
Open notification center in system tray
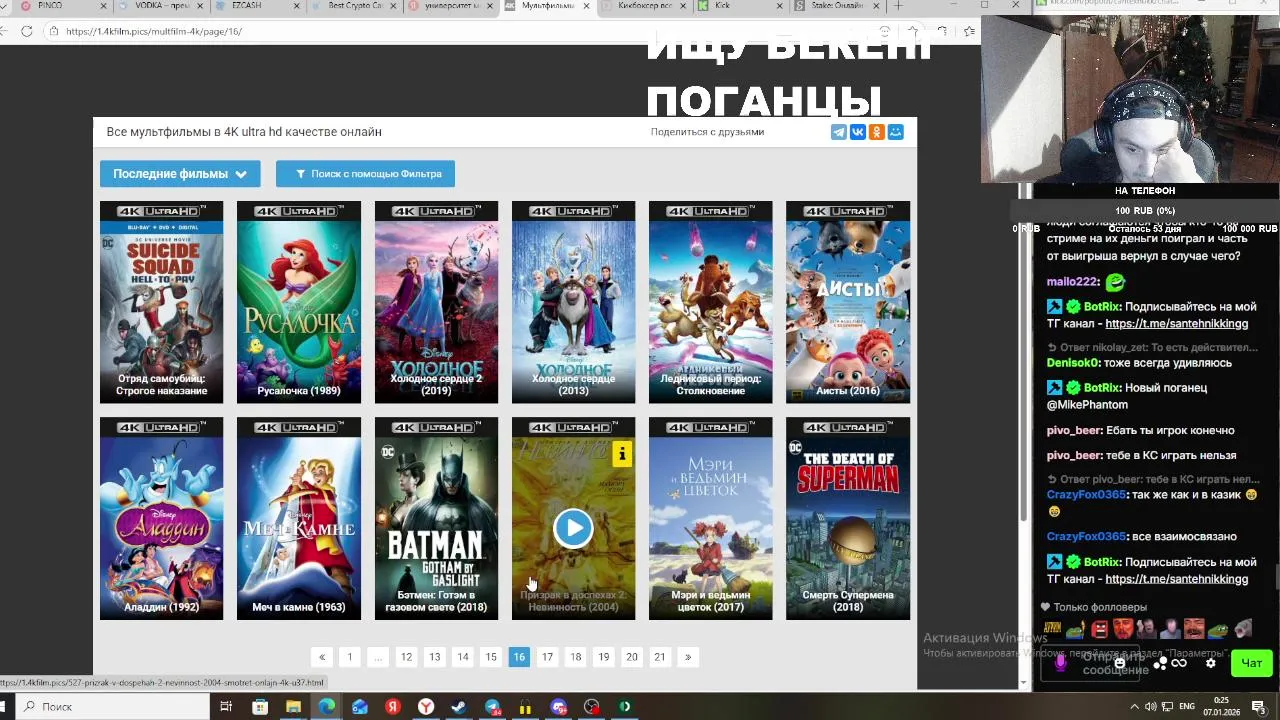point(1259,707)
